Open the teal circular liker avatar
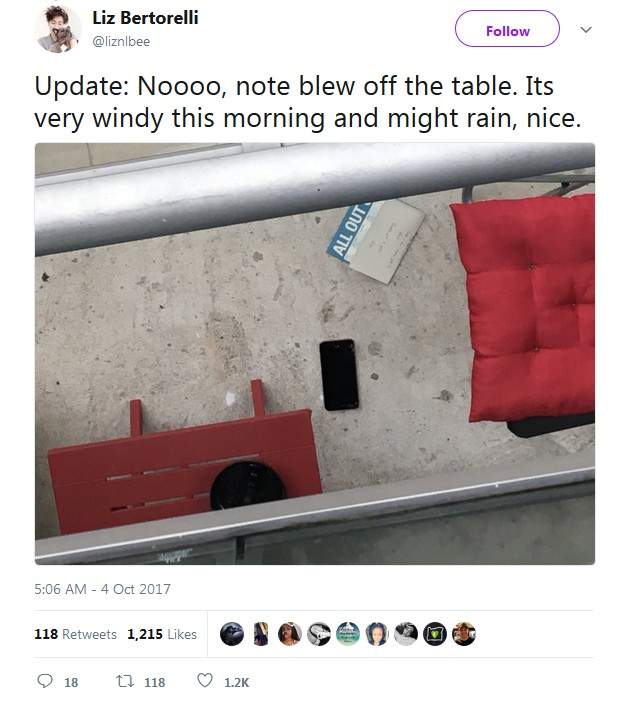Viewport: 624px width, 705px height. [348, 634]
